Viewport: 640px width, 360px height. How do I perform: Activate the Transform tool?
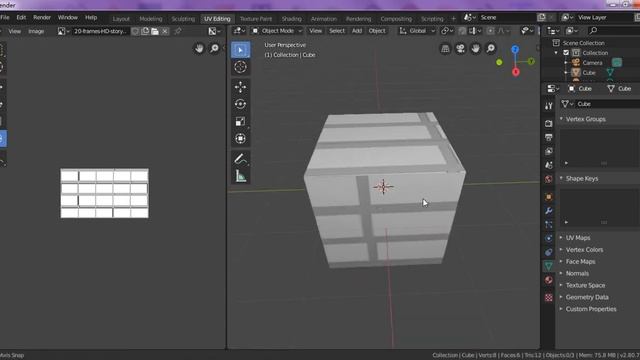pyautogui.click(x=240, y=138)
